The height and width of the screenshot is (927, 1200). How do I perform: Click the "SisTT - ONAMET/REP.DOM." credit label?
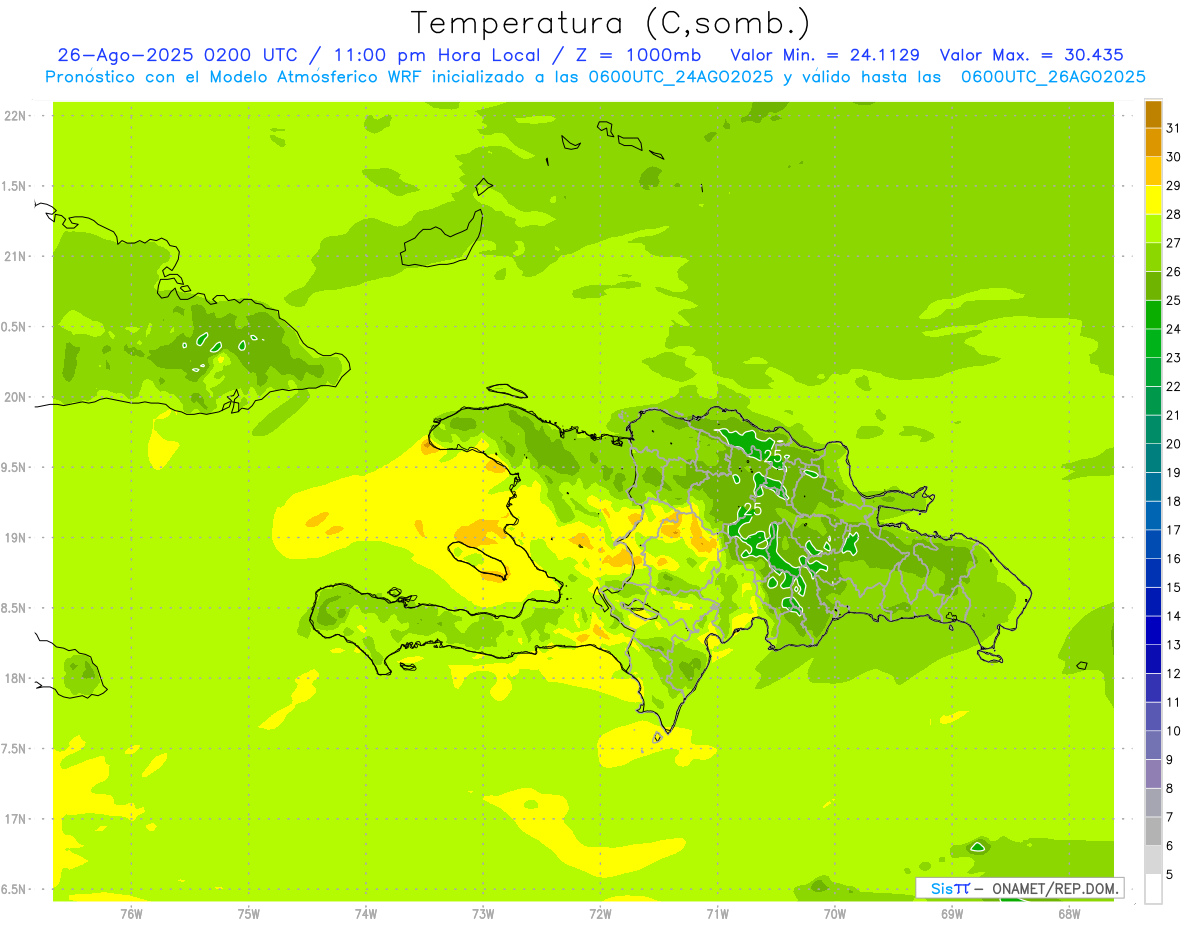(1020, 888)
